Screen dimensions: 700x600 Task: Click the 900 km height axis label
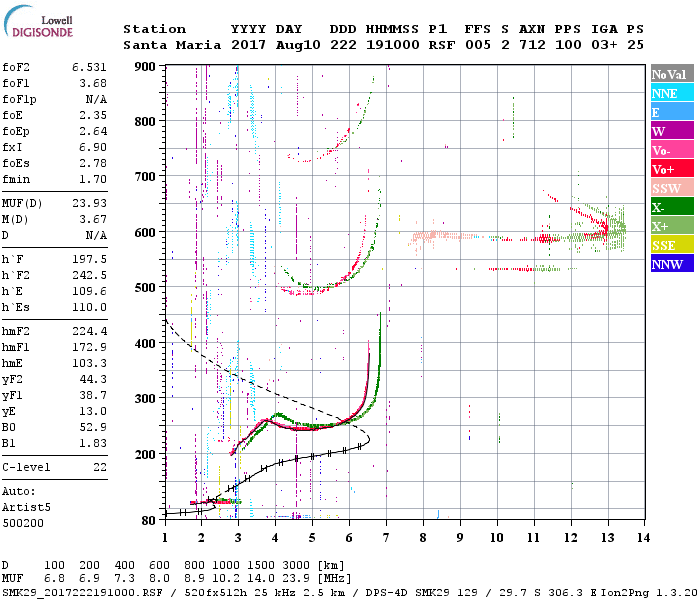(145, 67)
